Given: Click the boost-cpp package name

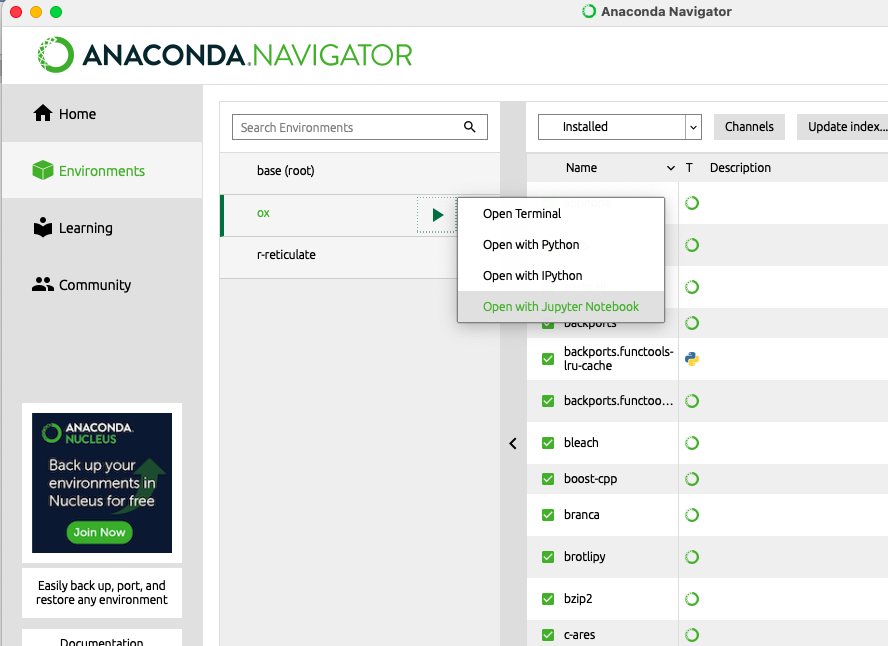Looking at the screenshot, I should click(590, 479).
